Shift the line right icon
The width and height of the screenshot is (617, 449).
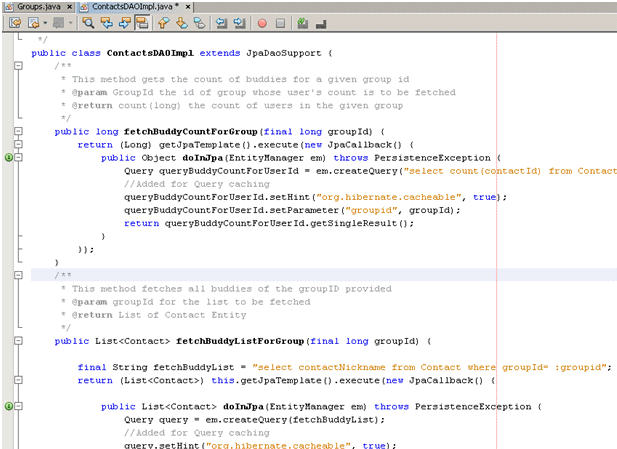click(x=240, y=23)
